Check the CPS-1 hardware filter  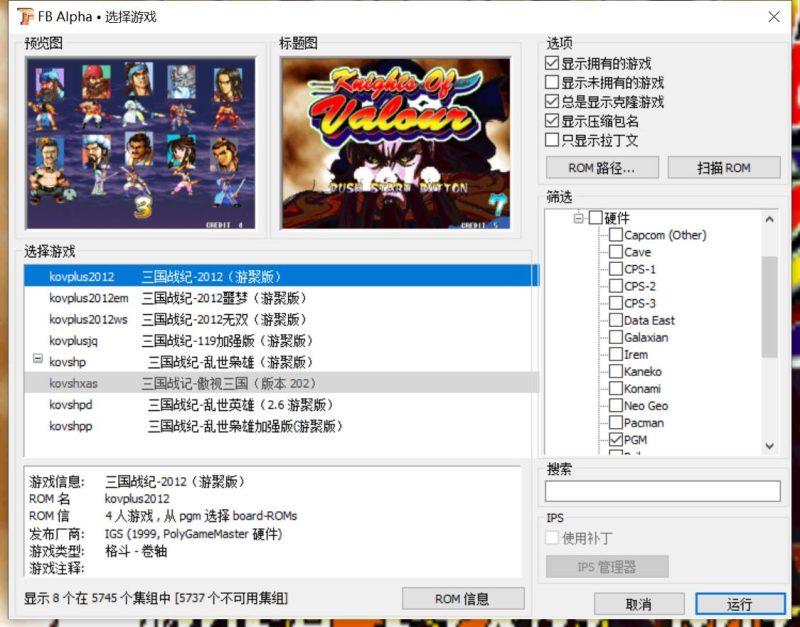click(x=616, y=269)
